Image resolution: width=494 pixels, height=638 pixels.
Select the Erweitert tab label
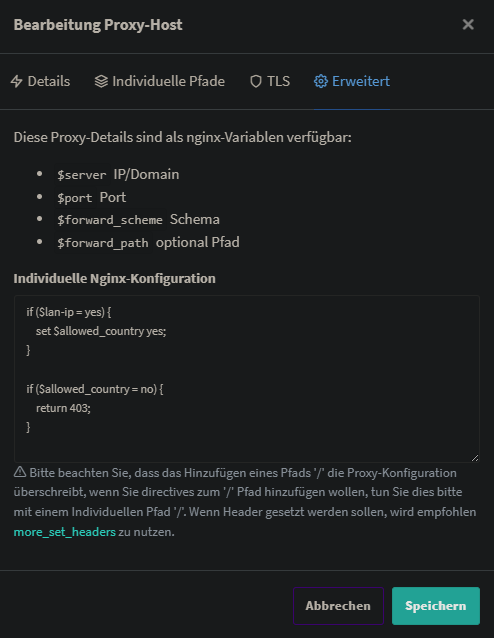(361, 81)
